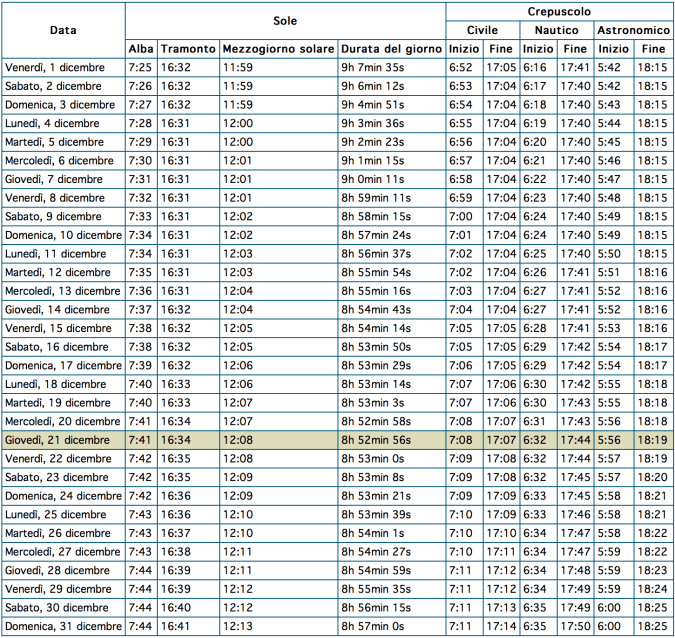Click the 'Tramonto' column header
This screenshot has height=638, width=675.
[187, 49]
